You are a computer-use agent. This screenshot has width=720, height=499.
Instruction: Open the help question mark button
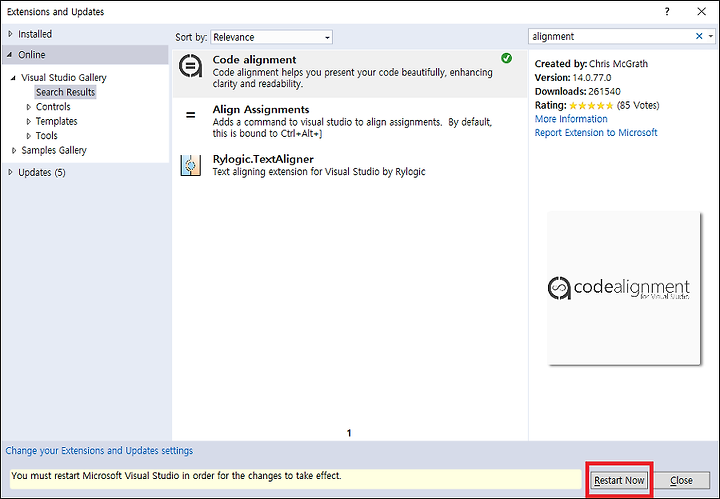(x=667, y=12)
